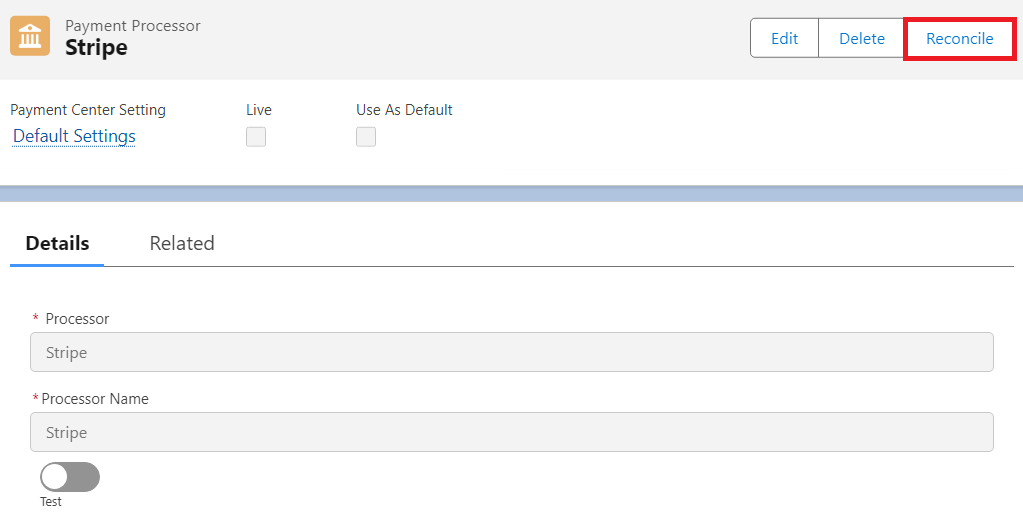Switch to the Related tab

[182, 243]
